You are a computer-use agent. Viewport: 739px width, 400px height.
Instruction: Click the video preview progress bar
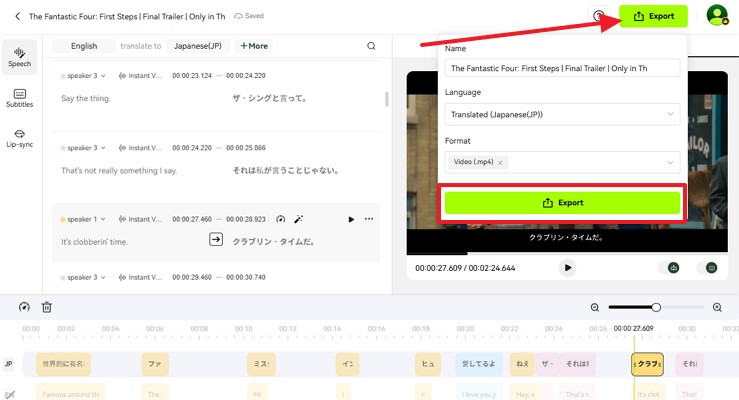(567, 253)
